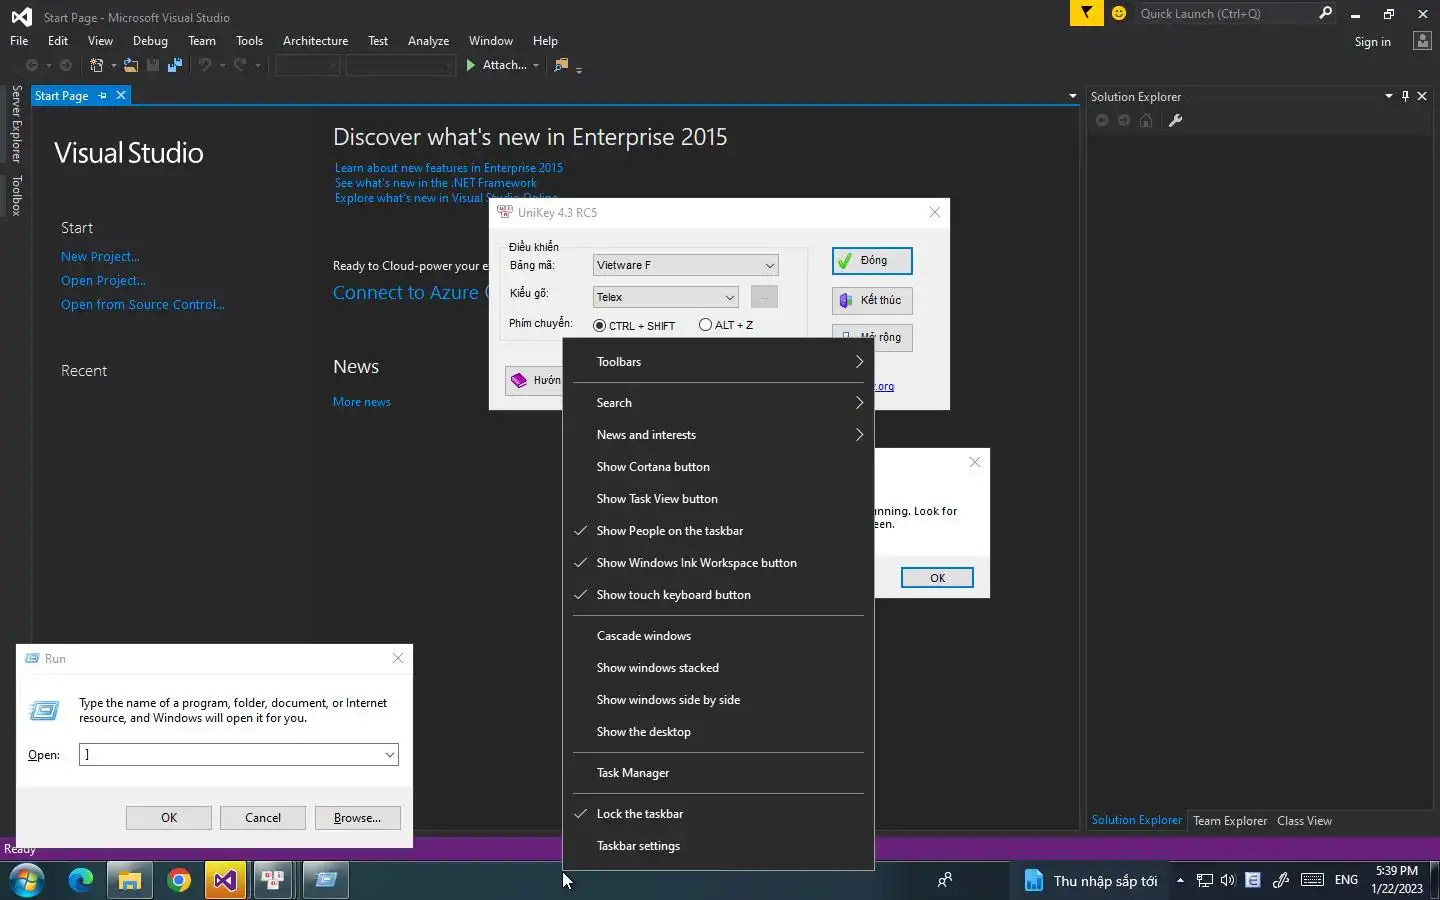Switch to the Team Explorer tab
The height and width of the screenshot is (900, 1440).
[x=1230, y=821]
